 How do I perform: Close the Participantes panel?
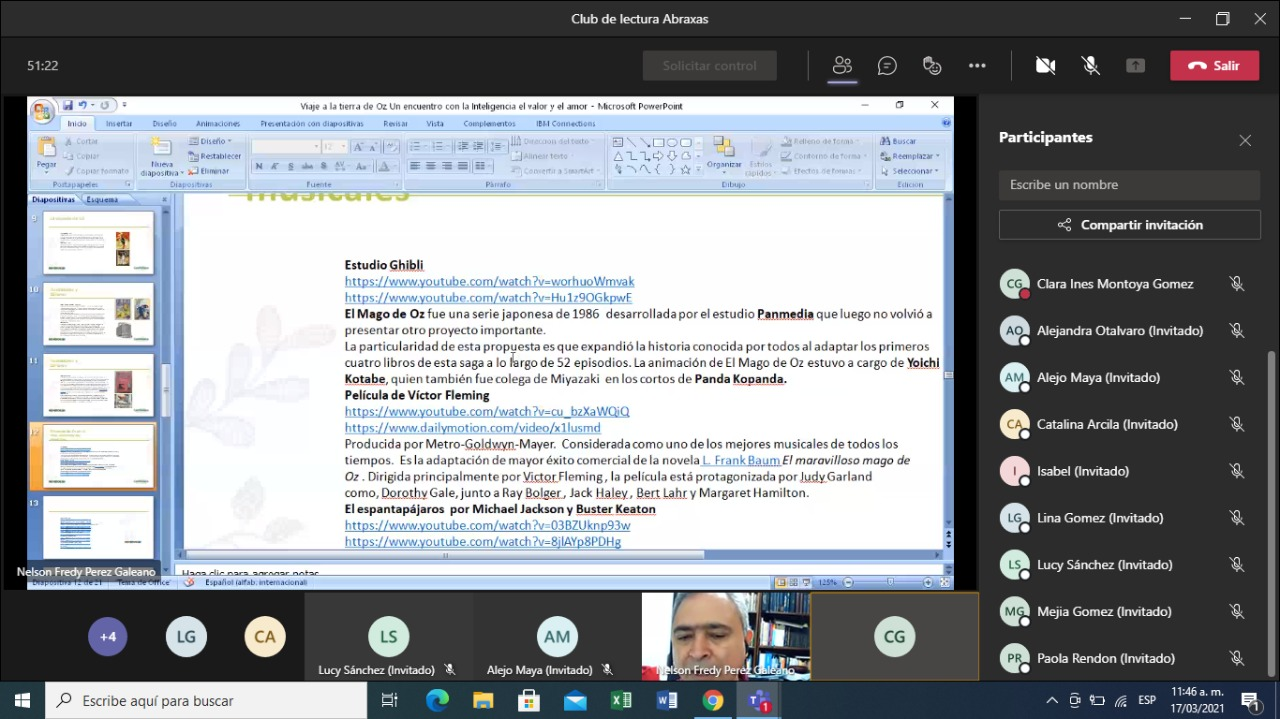1245,140
